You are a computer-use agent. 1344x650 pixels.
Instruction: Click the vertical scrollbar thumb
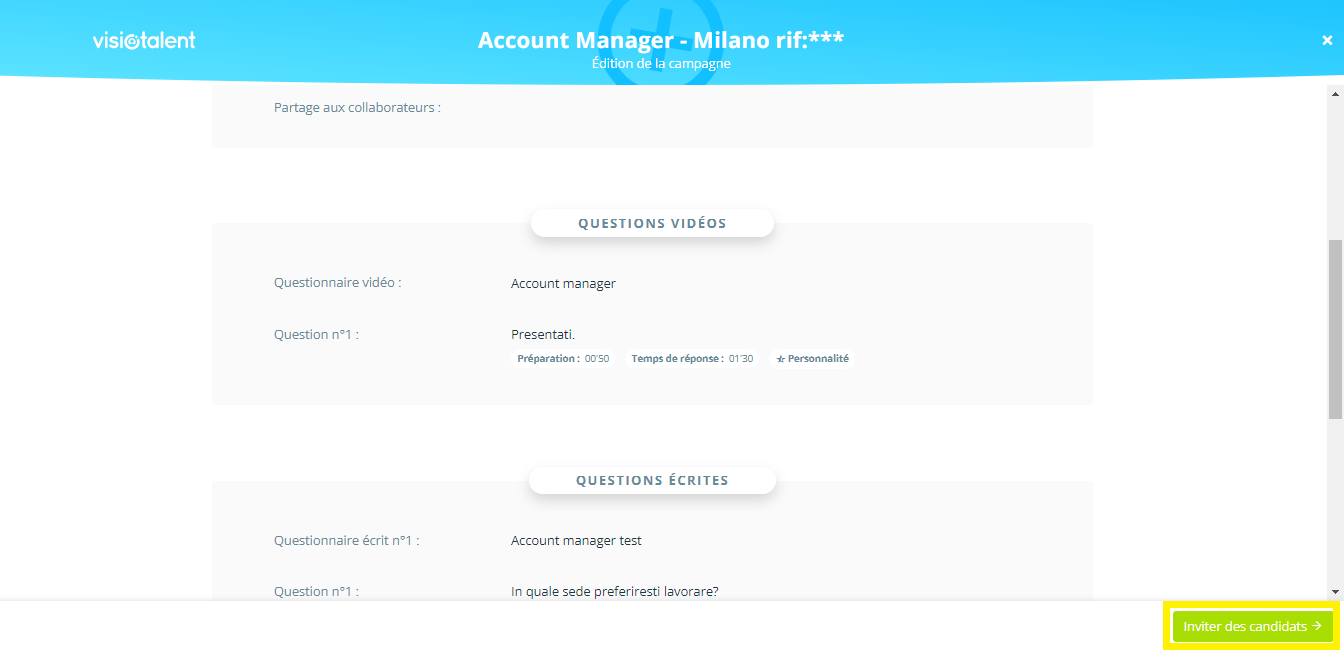pyautogui.click(x=1335, y=328)
